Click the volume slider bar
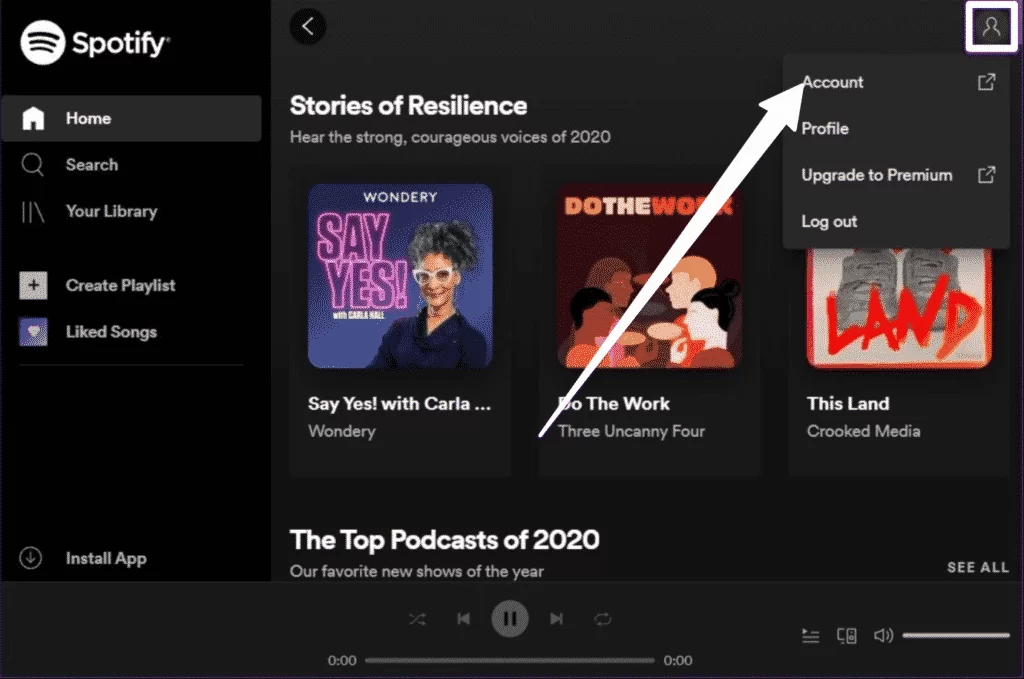 coord(956,635)
